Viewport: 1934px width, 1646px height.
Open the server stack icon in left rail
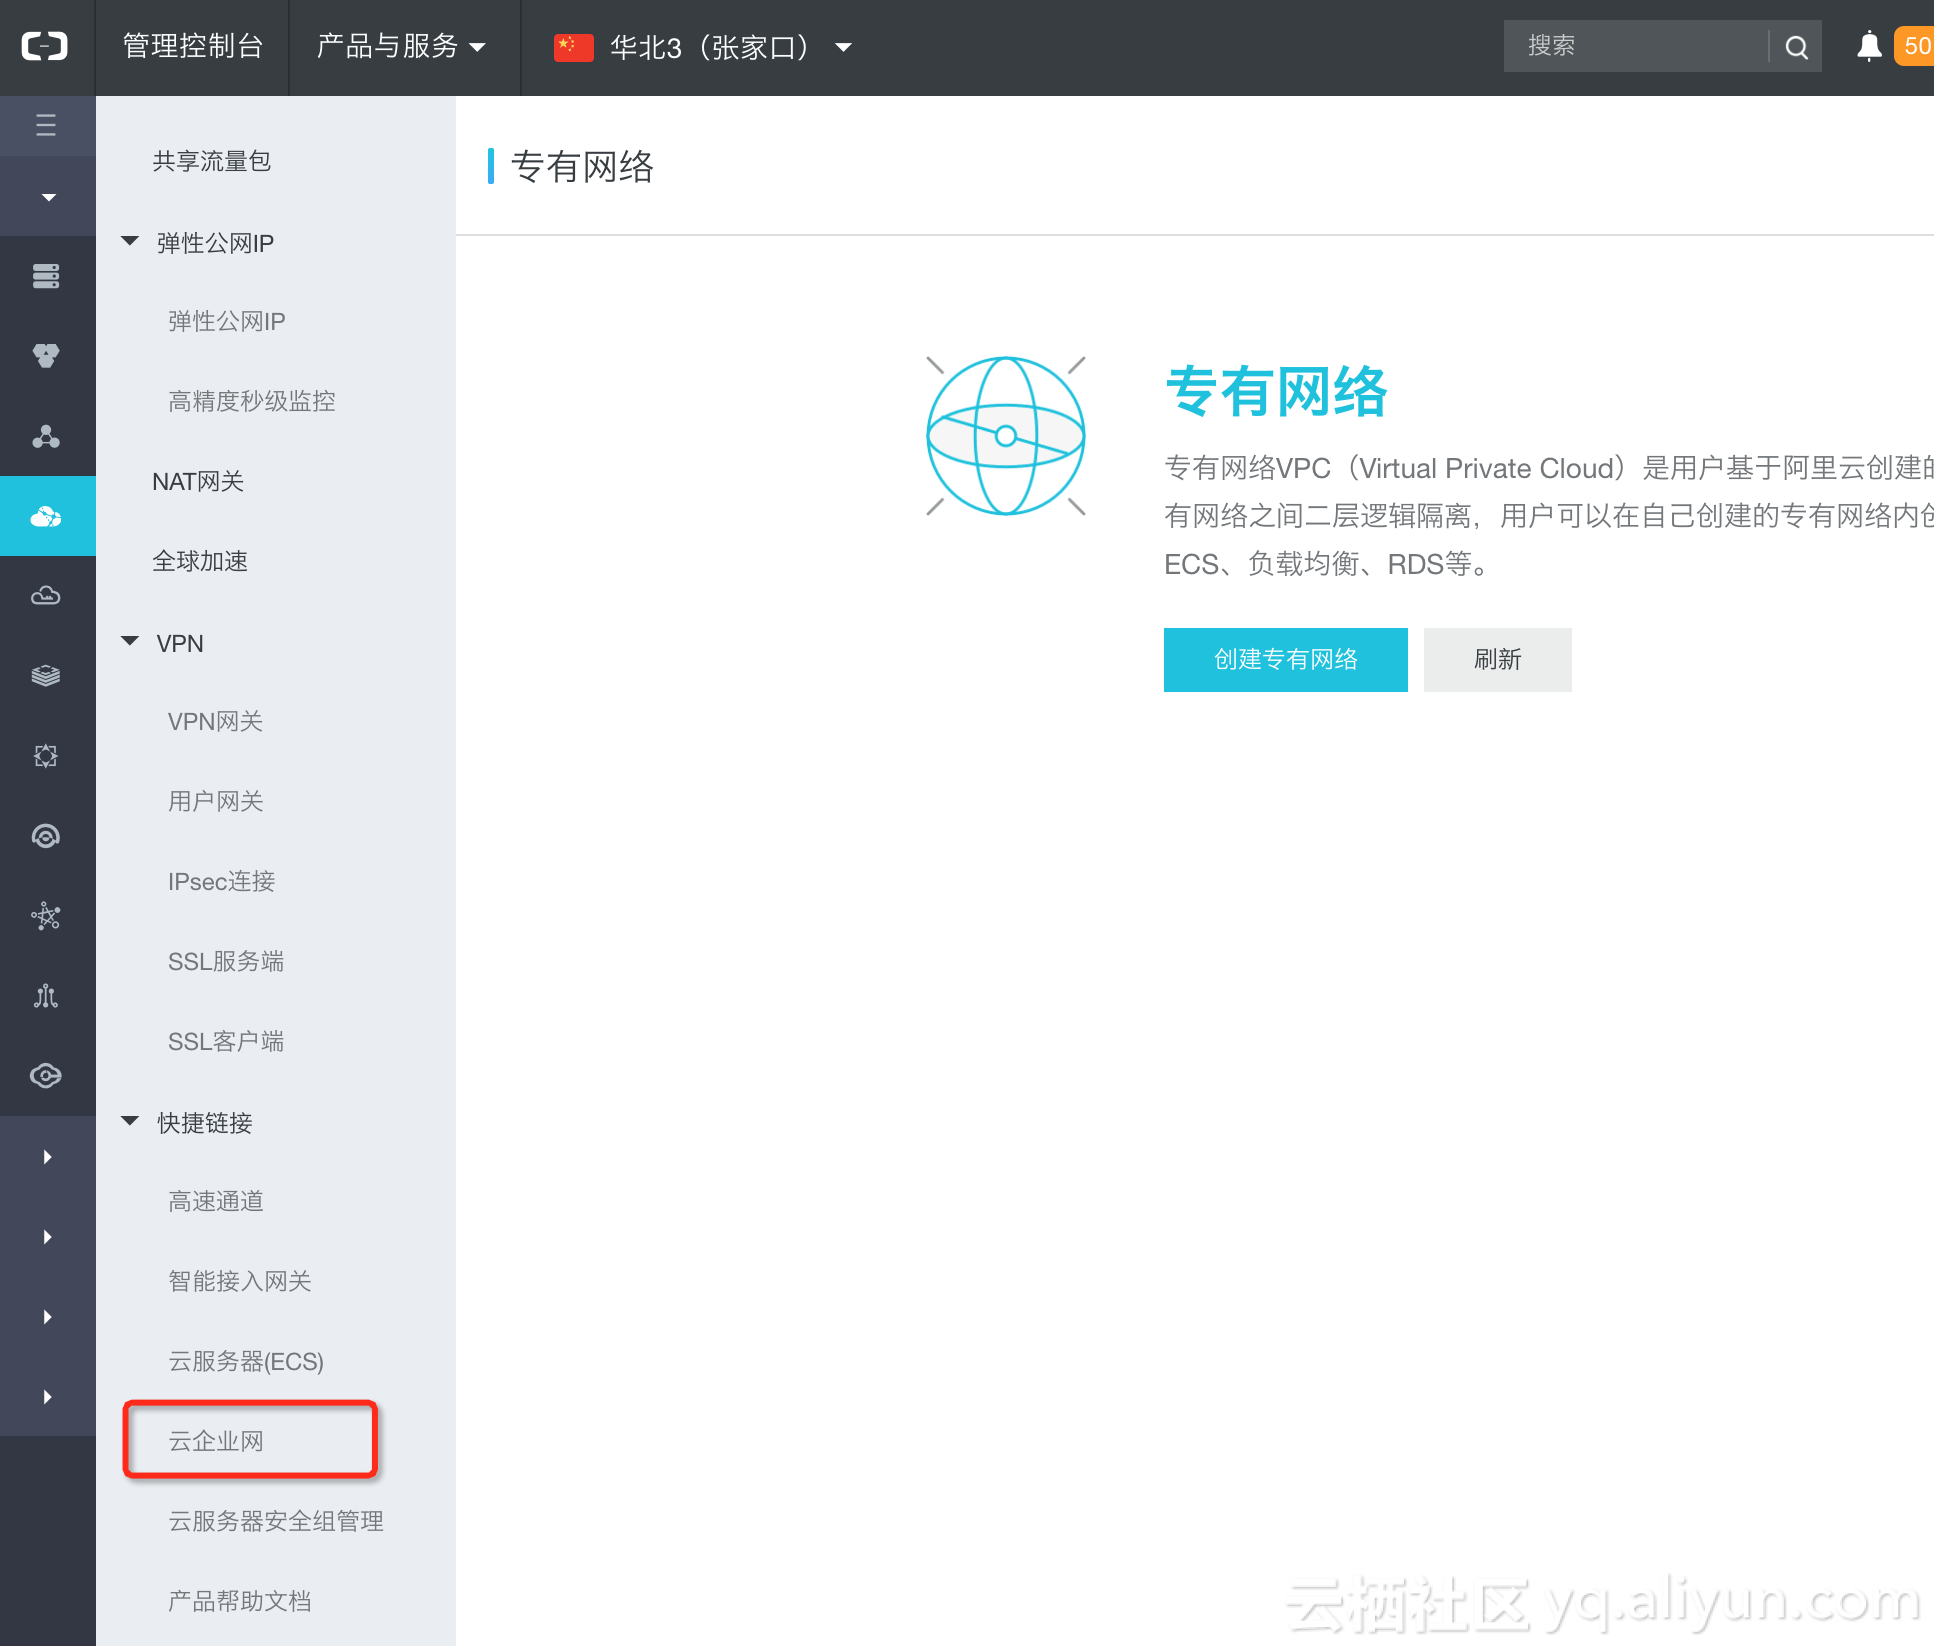pos(46,276)
